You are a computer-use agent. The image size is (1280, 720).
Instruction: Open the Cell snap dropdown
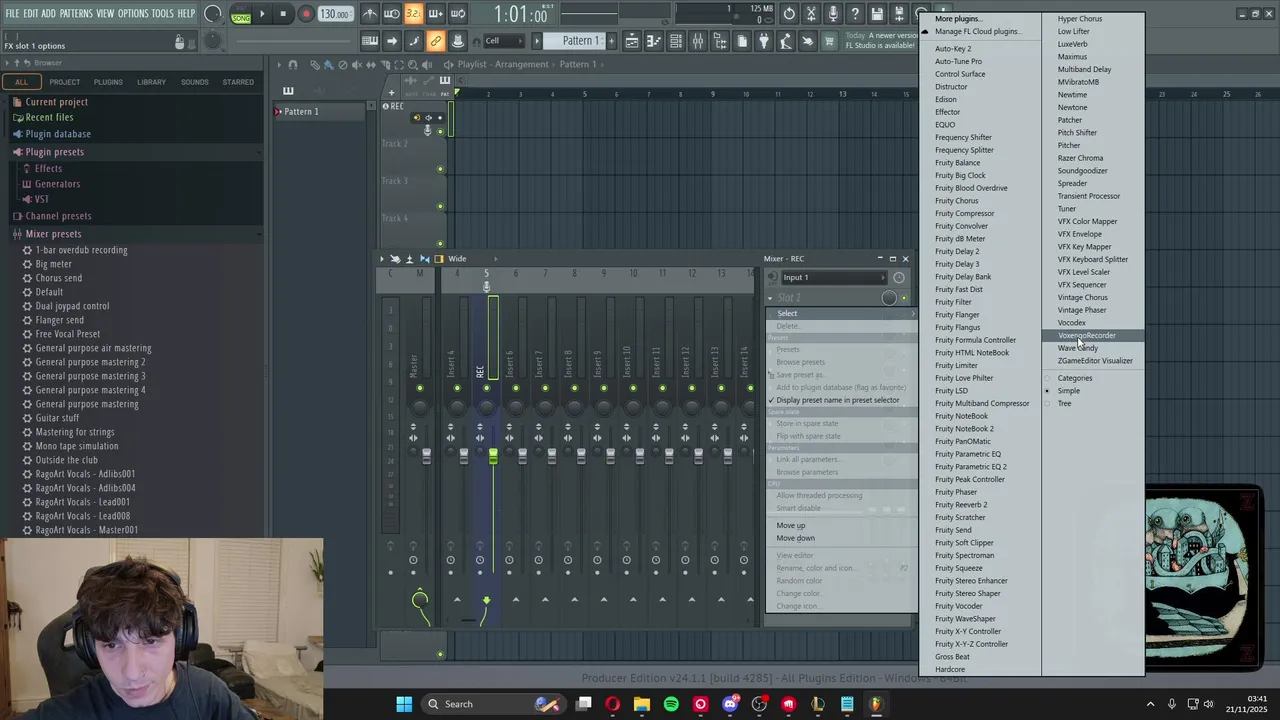pyautogui.click(x=505, y=41)
